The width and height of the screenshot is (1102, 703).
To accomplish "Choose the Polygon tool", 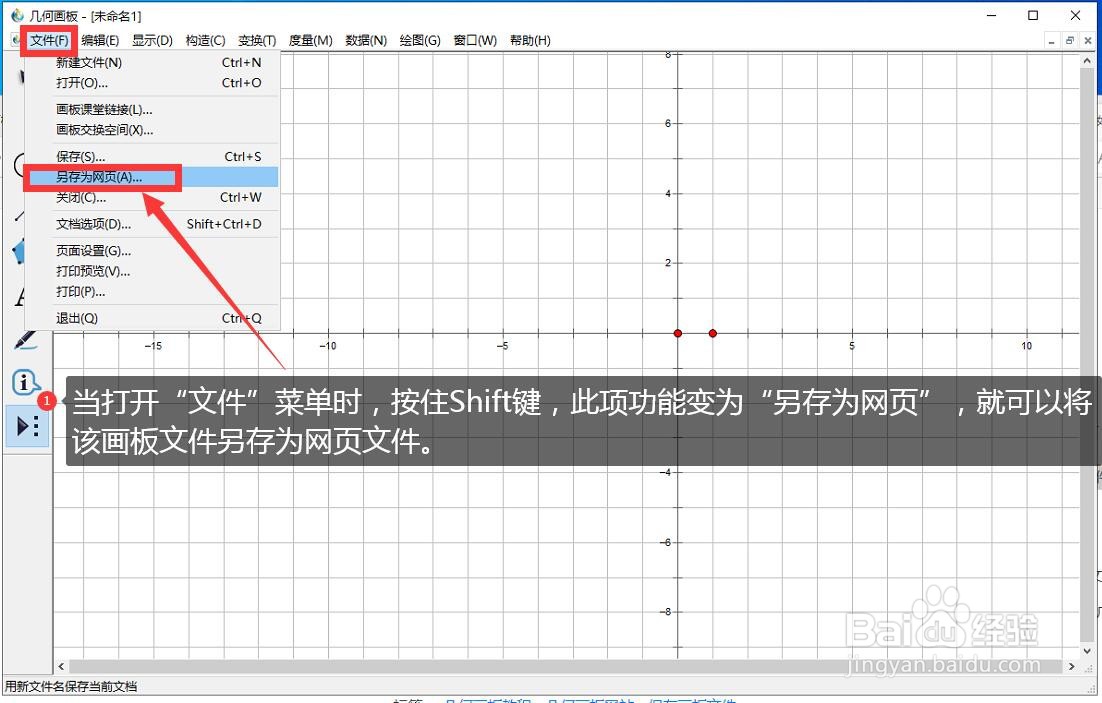I will click(x=20, y=252).
